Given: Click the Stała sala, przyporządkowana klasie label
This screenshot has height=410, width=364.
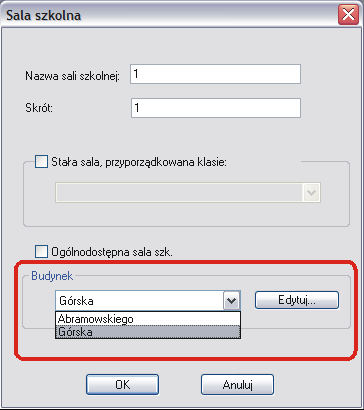Looking at the screenshot, I should pyautogui.click(x=139, y=162).
